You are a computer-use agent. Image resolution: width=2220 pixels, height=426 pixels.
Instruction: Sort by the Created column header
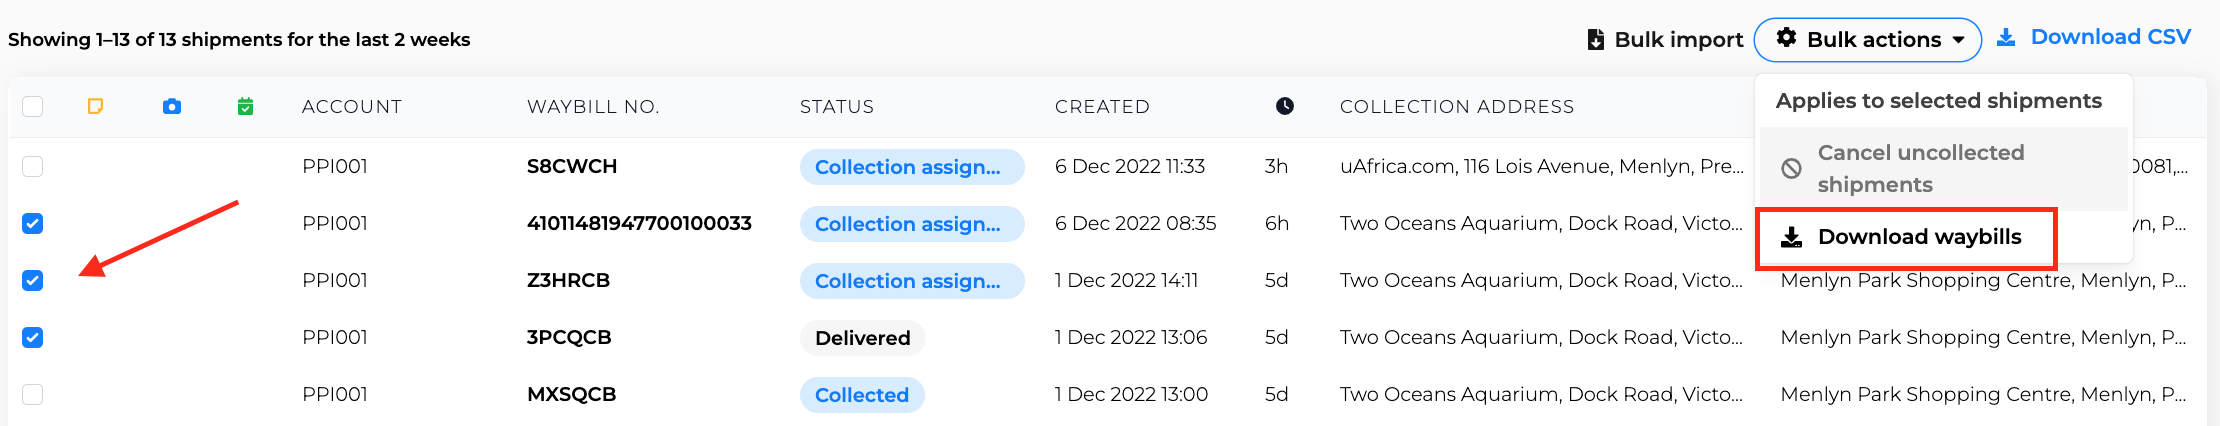click(x=1102, y=107)
